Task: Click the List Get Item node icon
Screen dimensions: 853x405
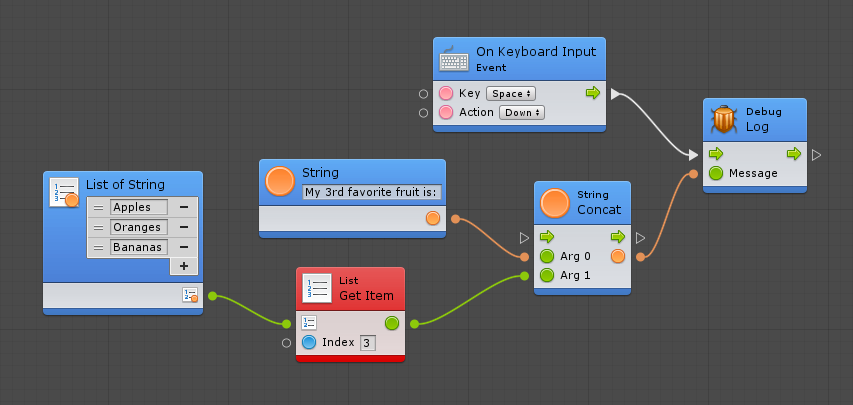Action: (317, 289)
